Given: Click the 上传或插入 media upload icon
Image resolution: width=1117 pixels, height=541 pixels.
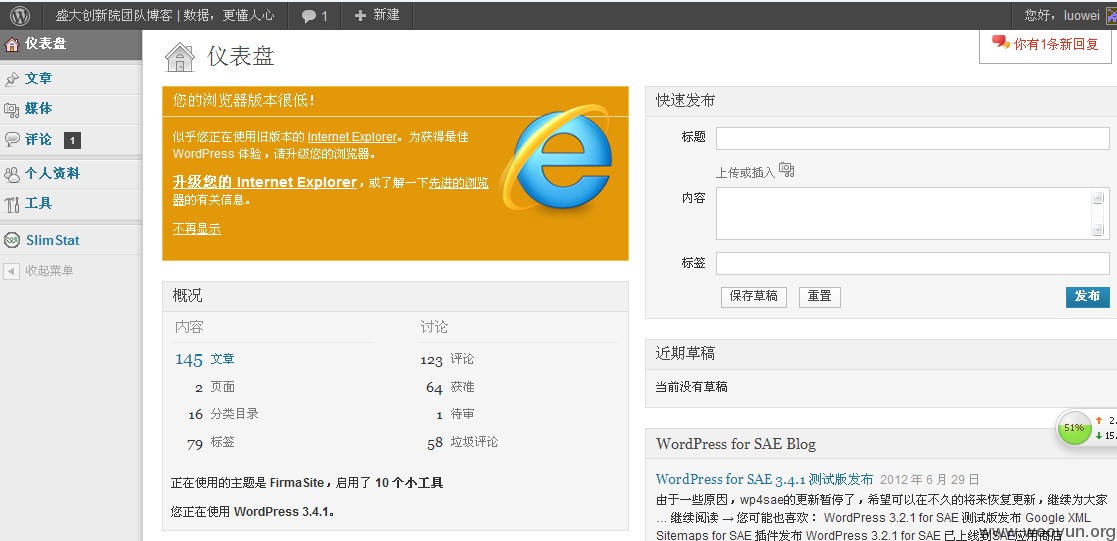Looking at the screenshot, I should (x=786, y=170).
